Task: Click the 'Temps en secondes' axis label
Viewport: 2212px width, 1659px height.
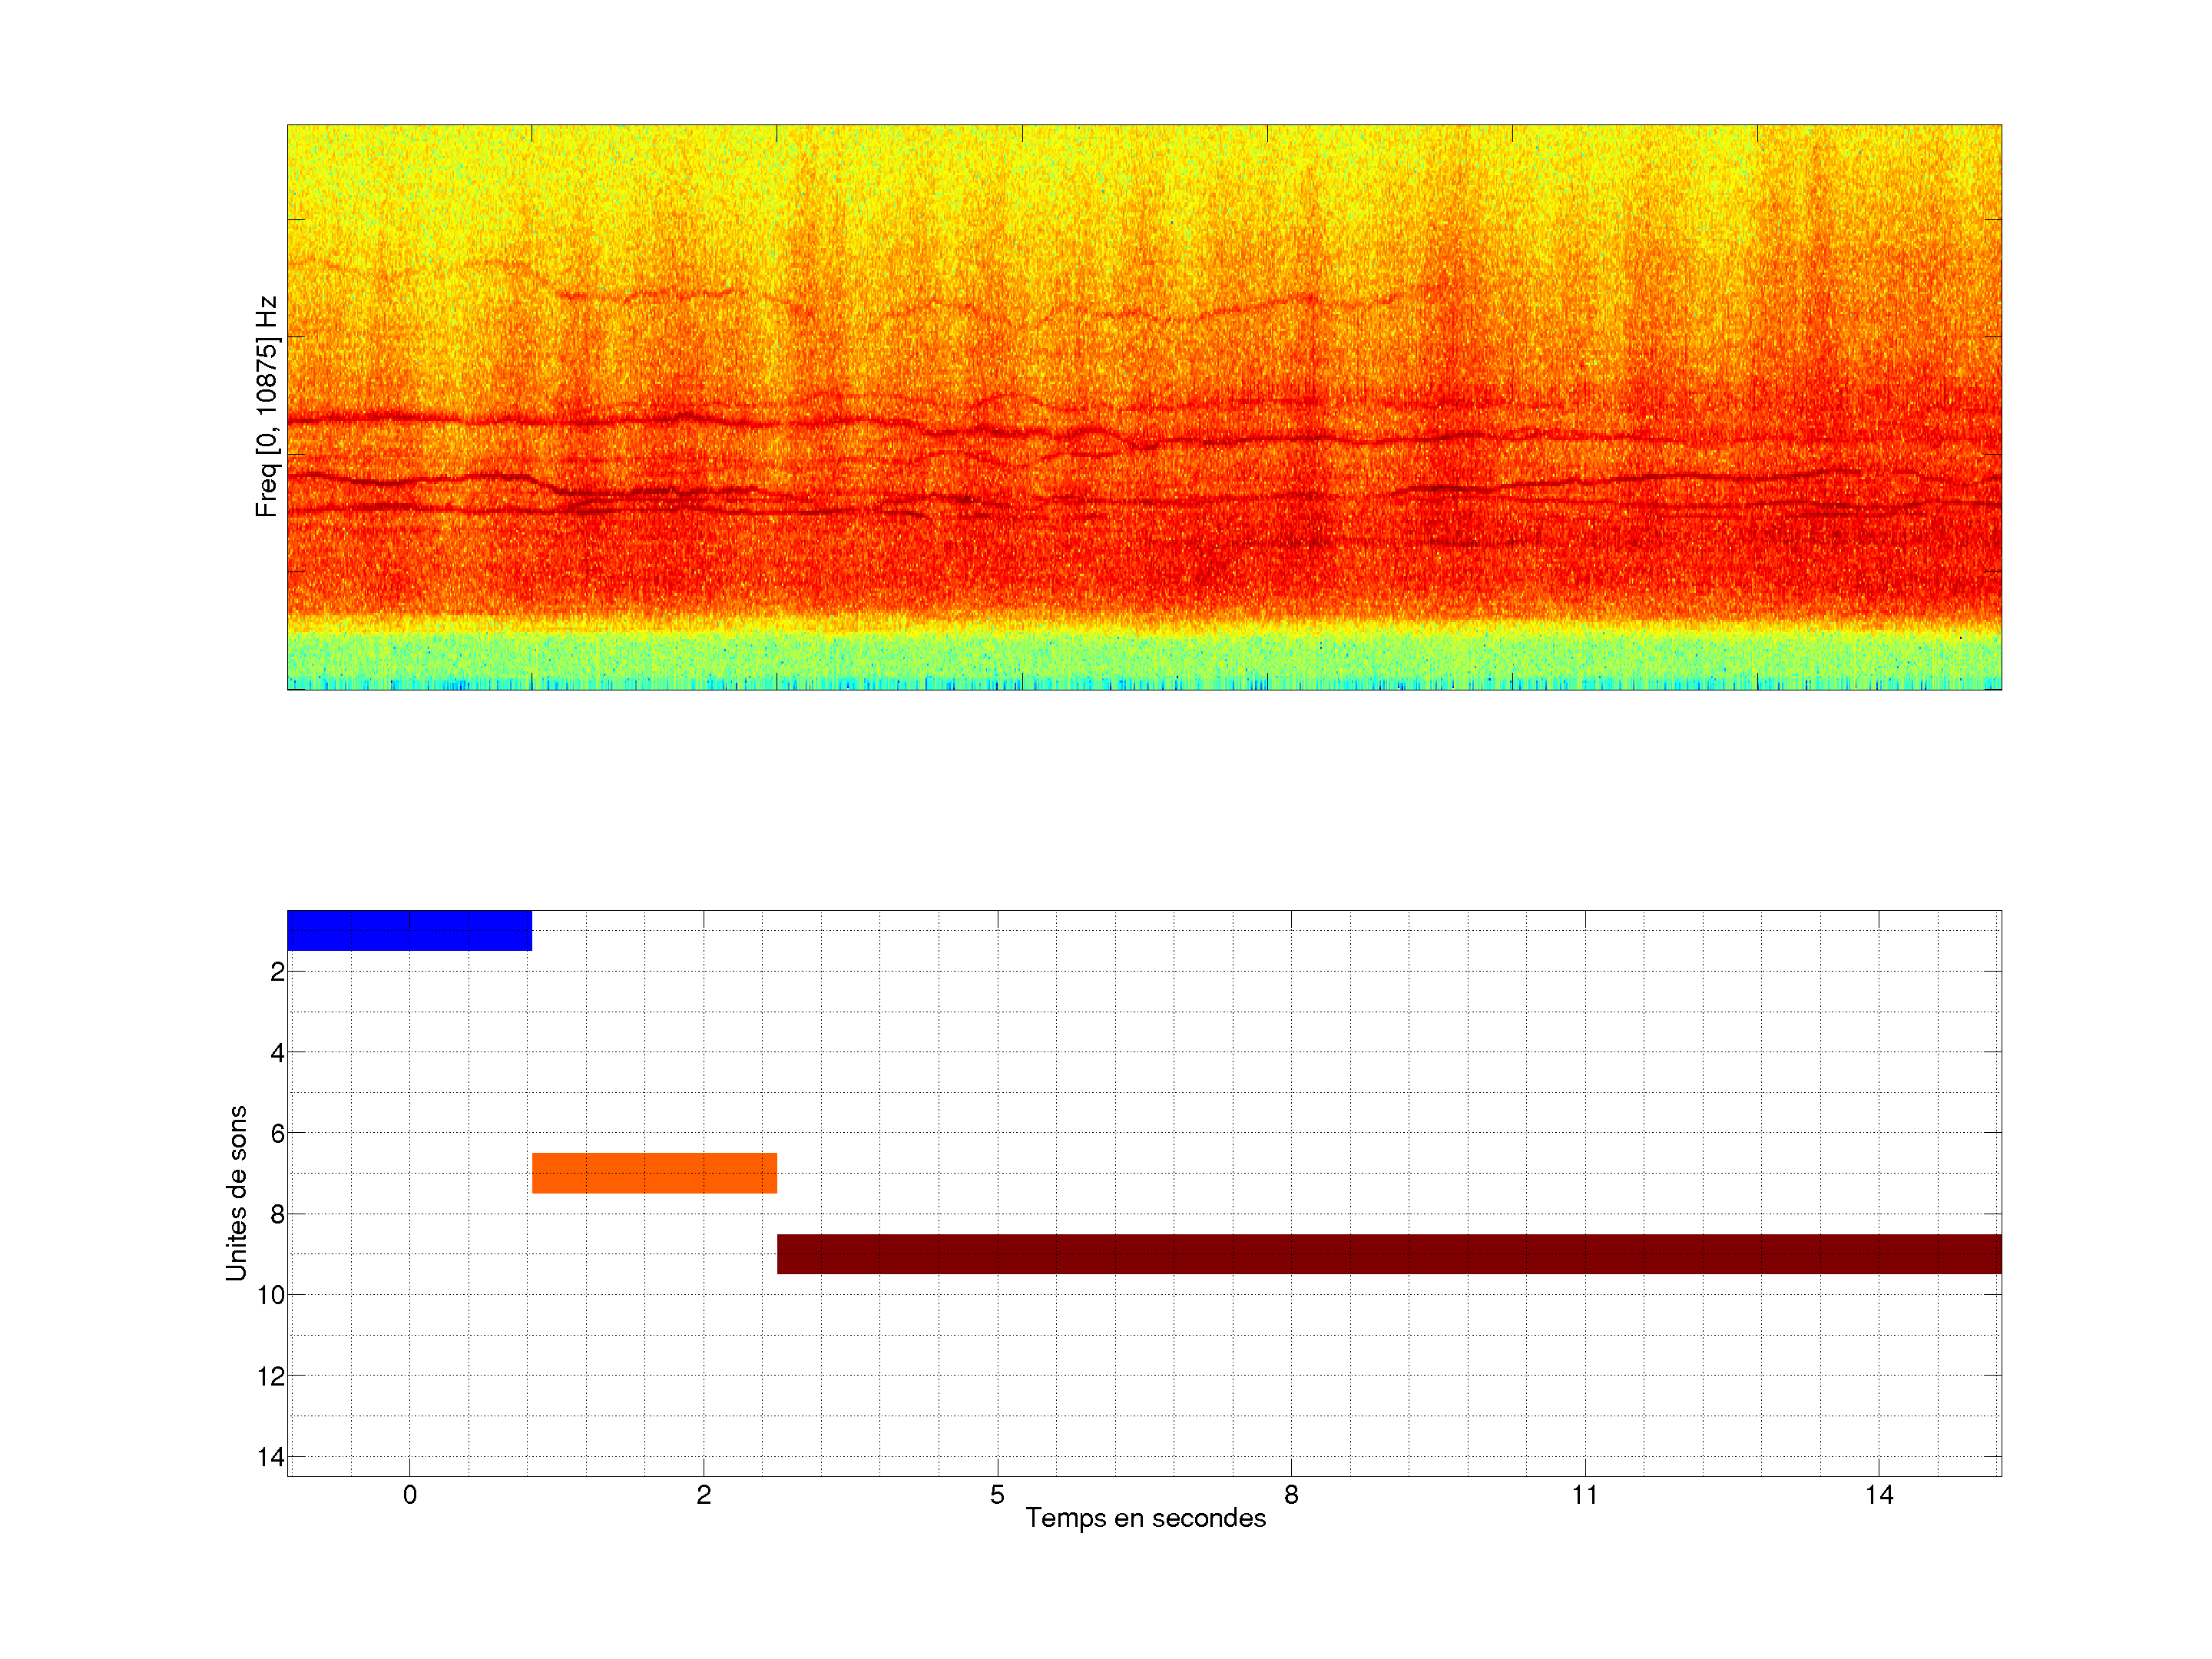Action: coord(1145,1518)
